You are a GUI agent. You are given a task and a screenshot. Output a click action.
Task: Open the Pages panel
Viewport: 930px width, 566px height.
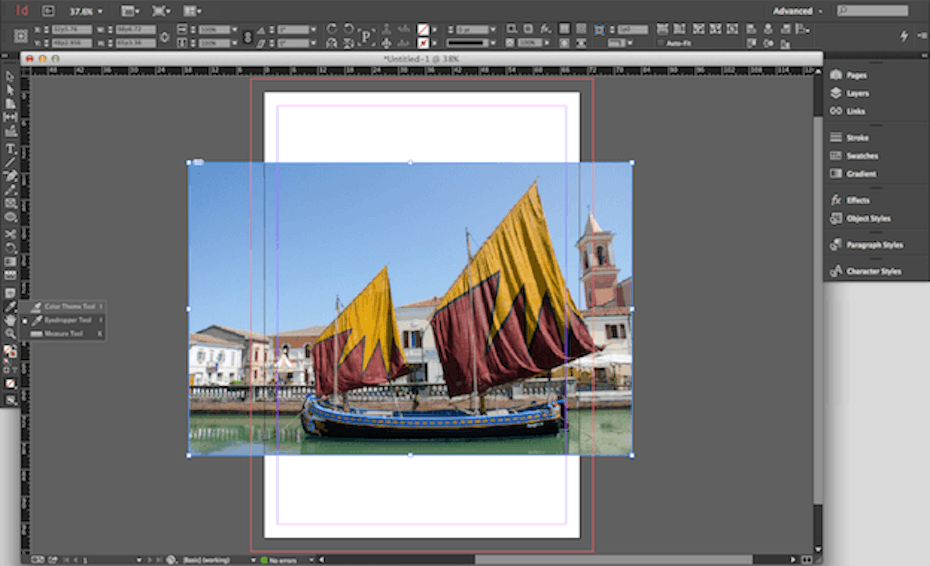tap(856, 75)
